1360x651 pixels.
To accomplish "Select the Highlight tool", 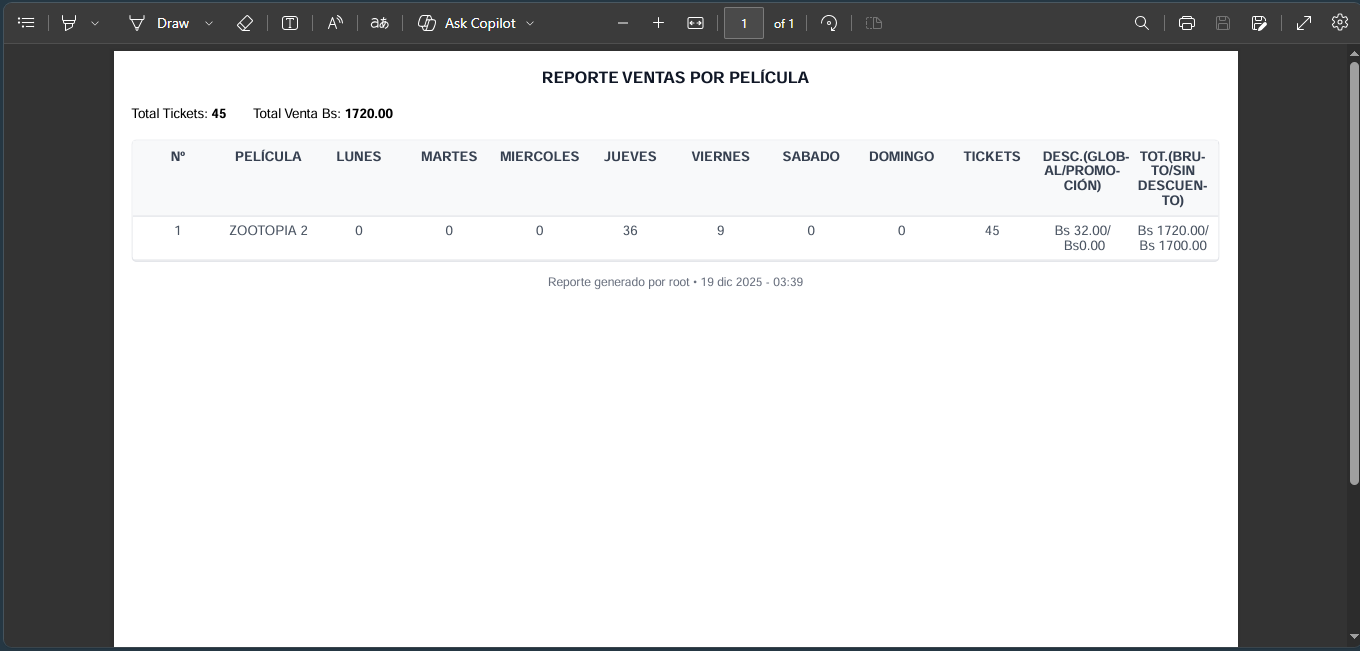I will point(68,22).
